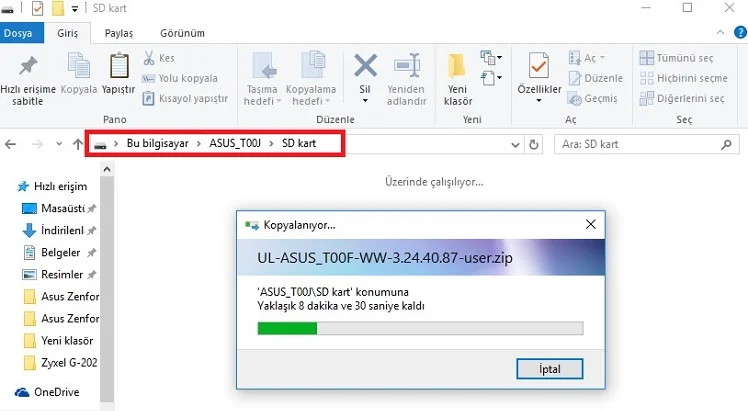Open Resimler in sidebar
This screenshot has height=411, width=748.
tap(59, 274)
